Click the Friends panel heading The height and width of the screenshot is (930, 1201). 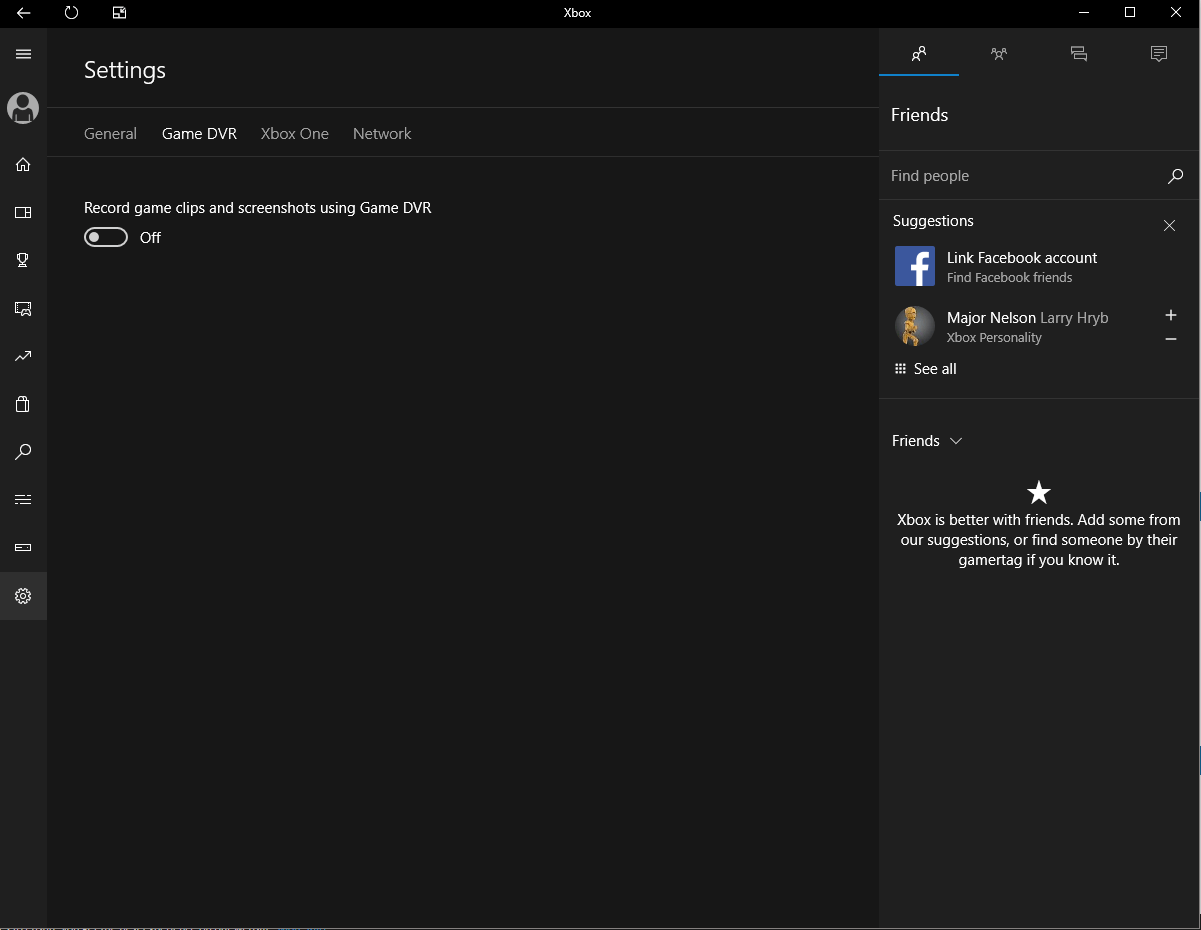coord(919,115)
